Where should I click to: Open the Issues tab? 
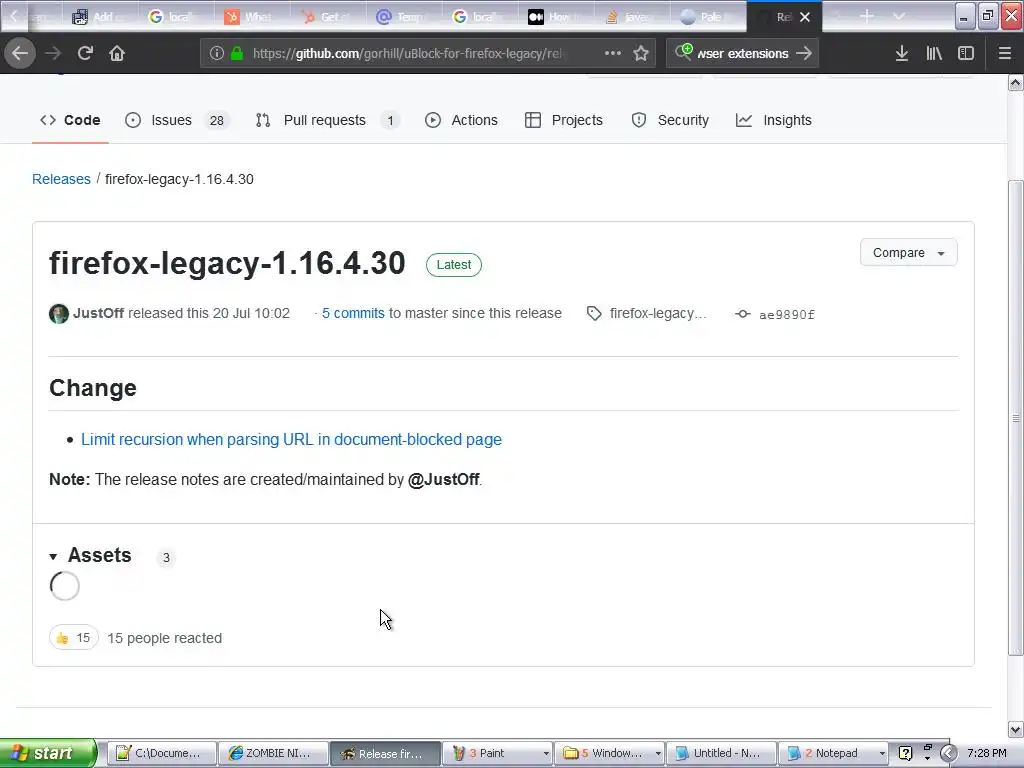[178, 120]
